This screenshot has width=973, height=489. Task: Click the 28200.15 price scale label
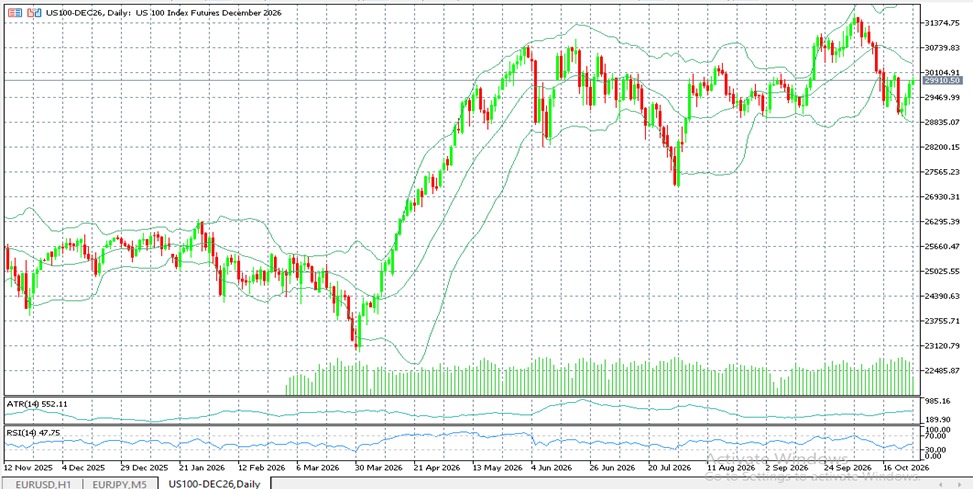[942, 147]
